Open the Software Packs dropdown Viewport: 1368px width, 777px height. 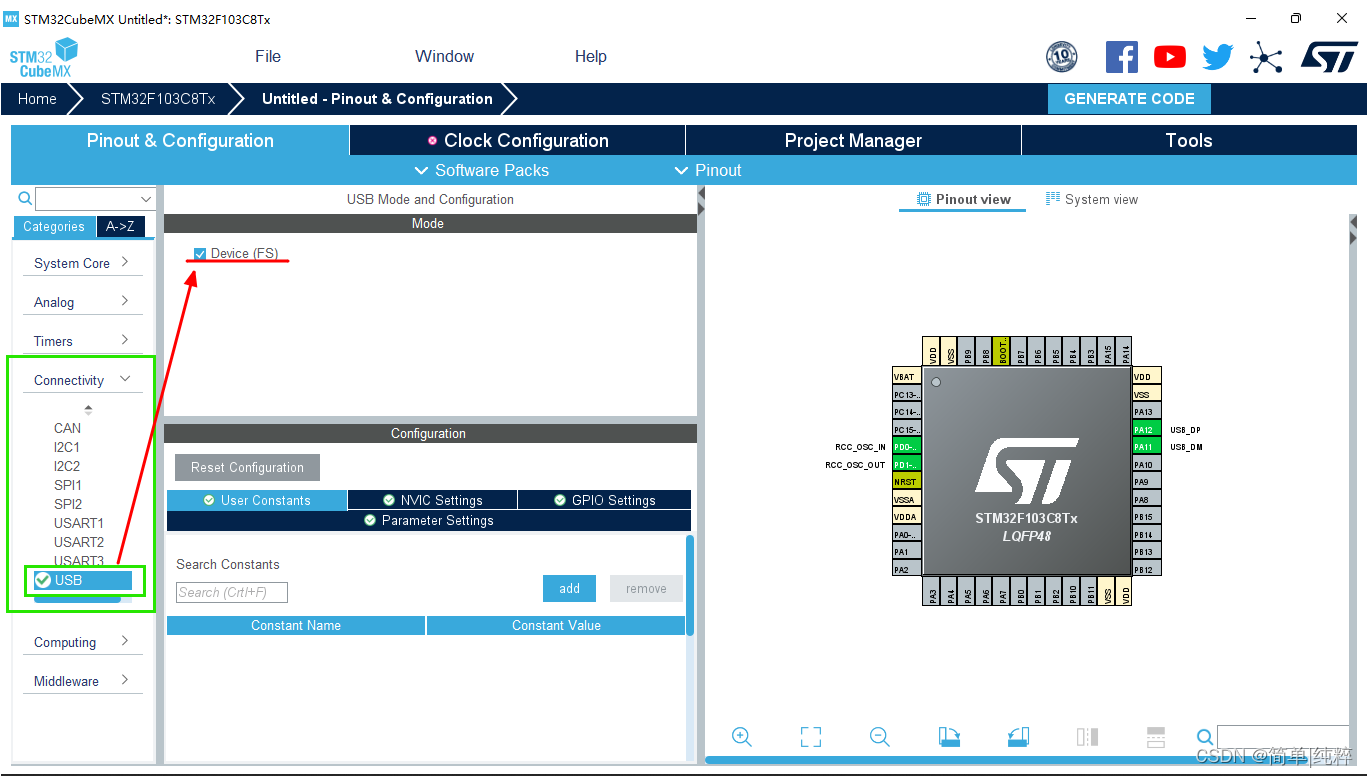[481, 170]
